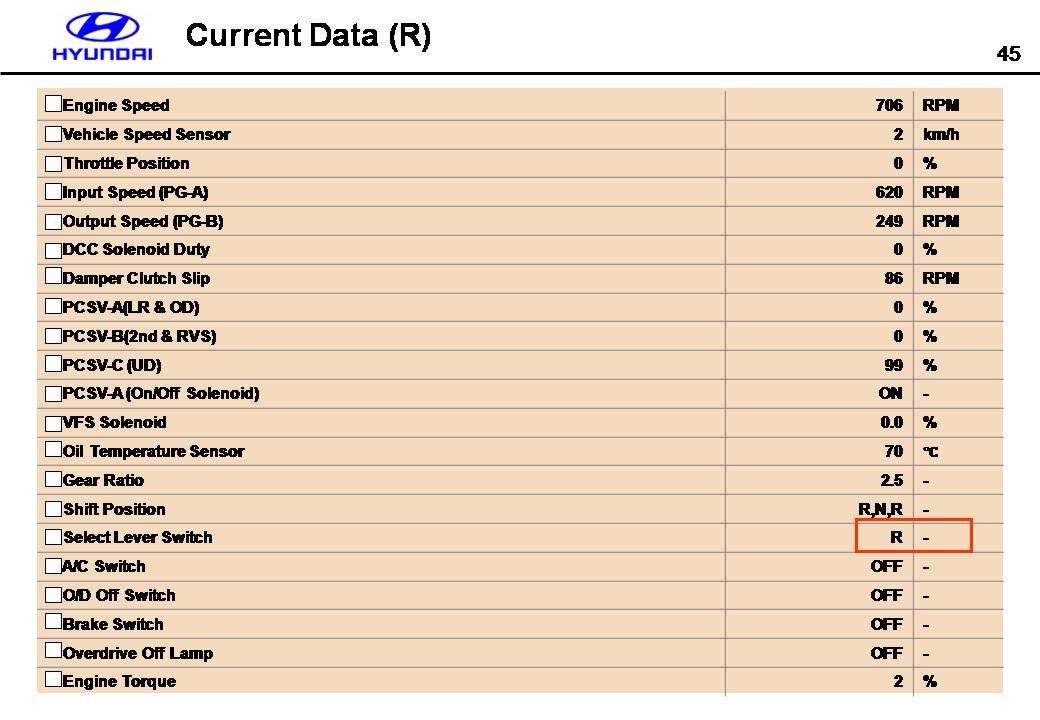Click the Engine Speed 706 value
The width and height of the screenshot is (1040, 720).
point(888,105)
